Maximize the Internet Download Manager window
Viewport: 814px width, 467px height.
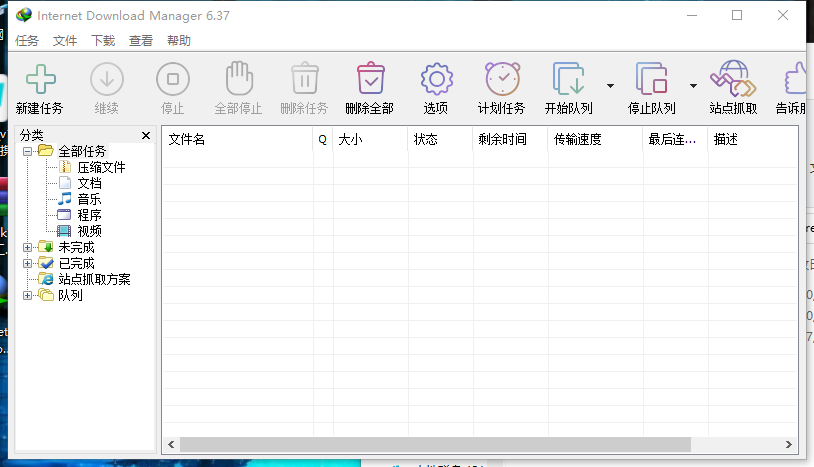pyautogui.click(x=737, y=15)
